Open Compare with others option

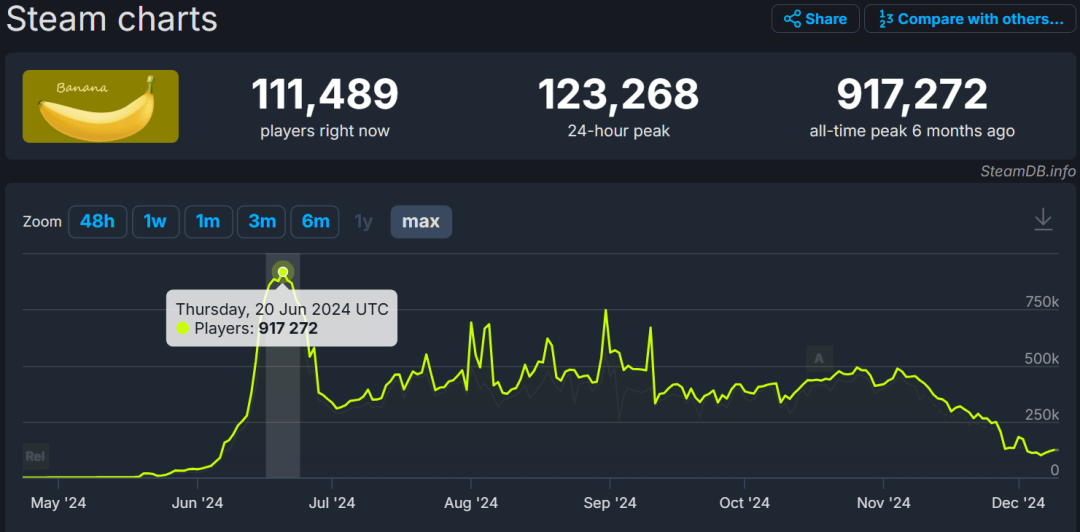[x=970, y=19]
